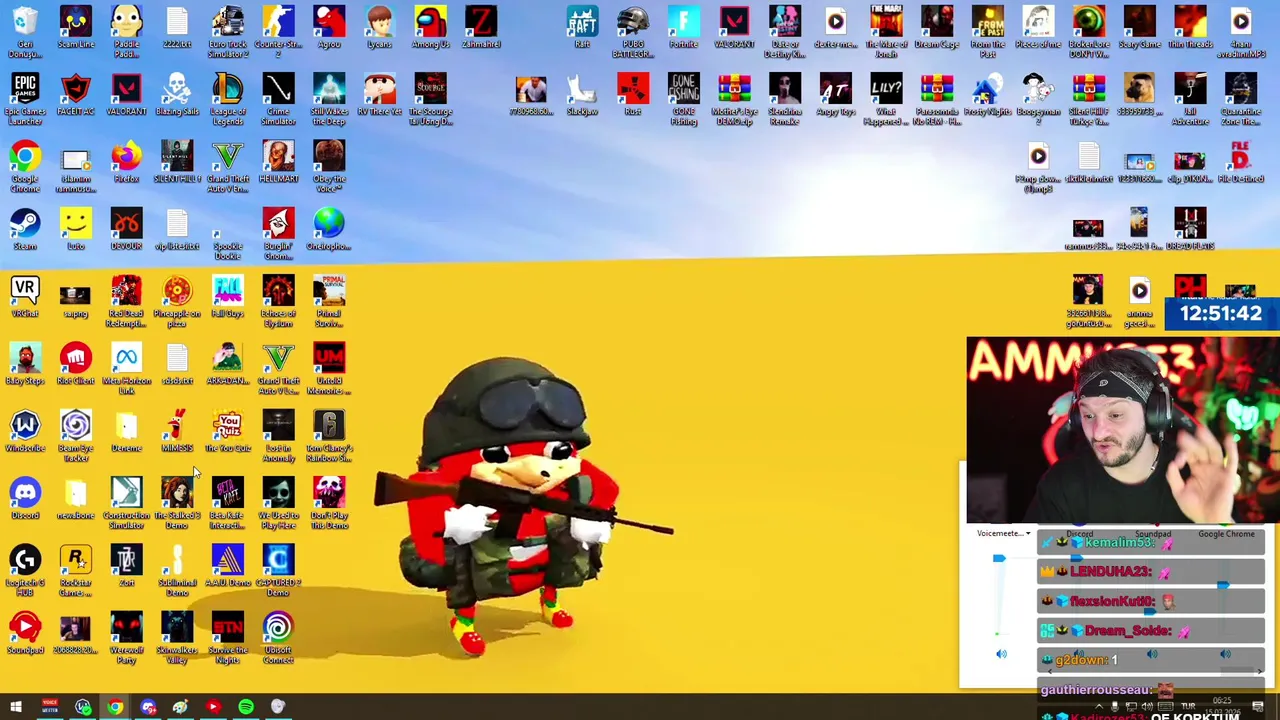
Task: Open the newaBone folder icon
Action: click(x=76, y=498)
